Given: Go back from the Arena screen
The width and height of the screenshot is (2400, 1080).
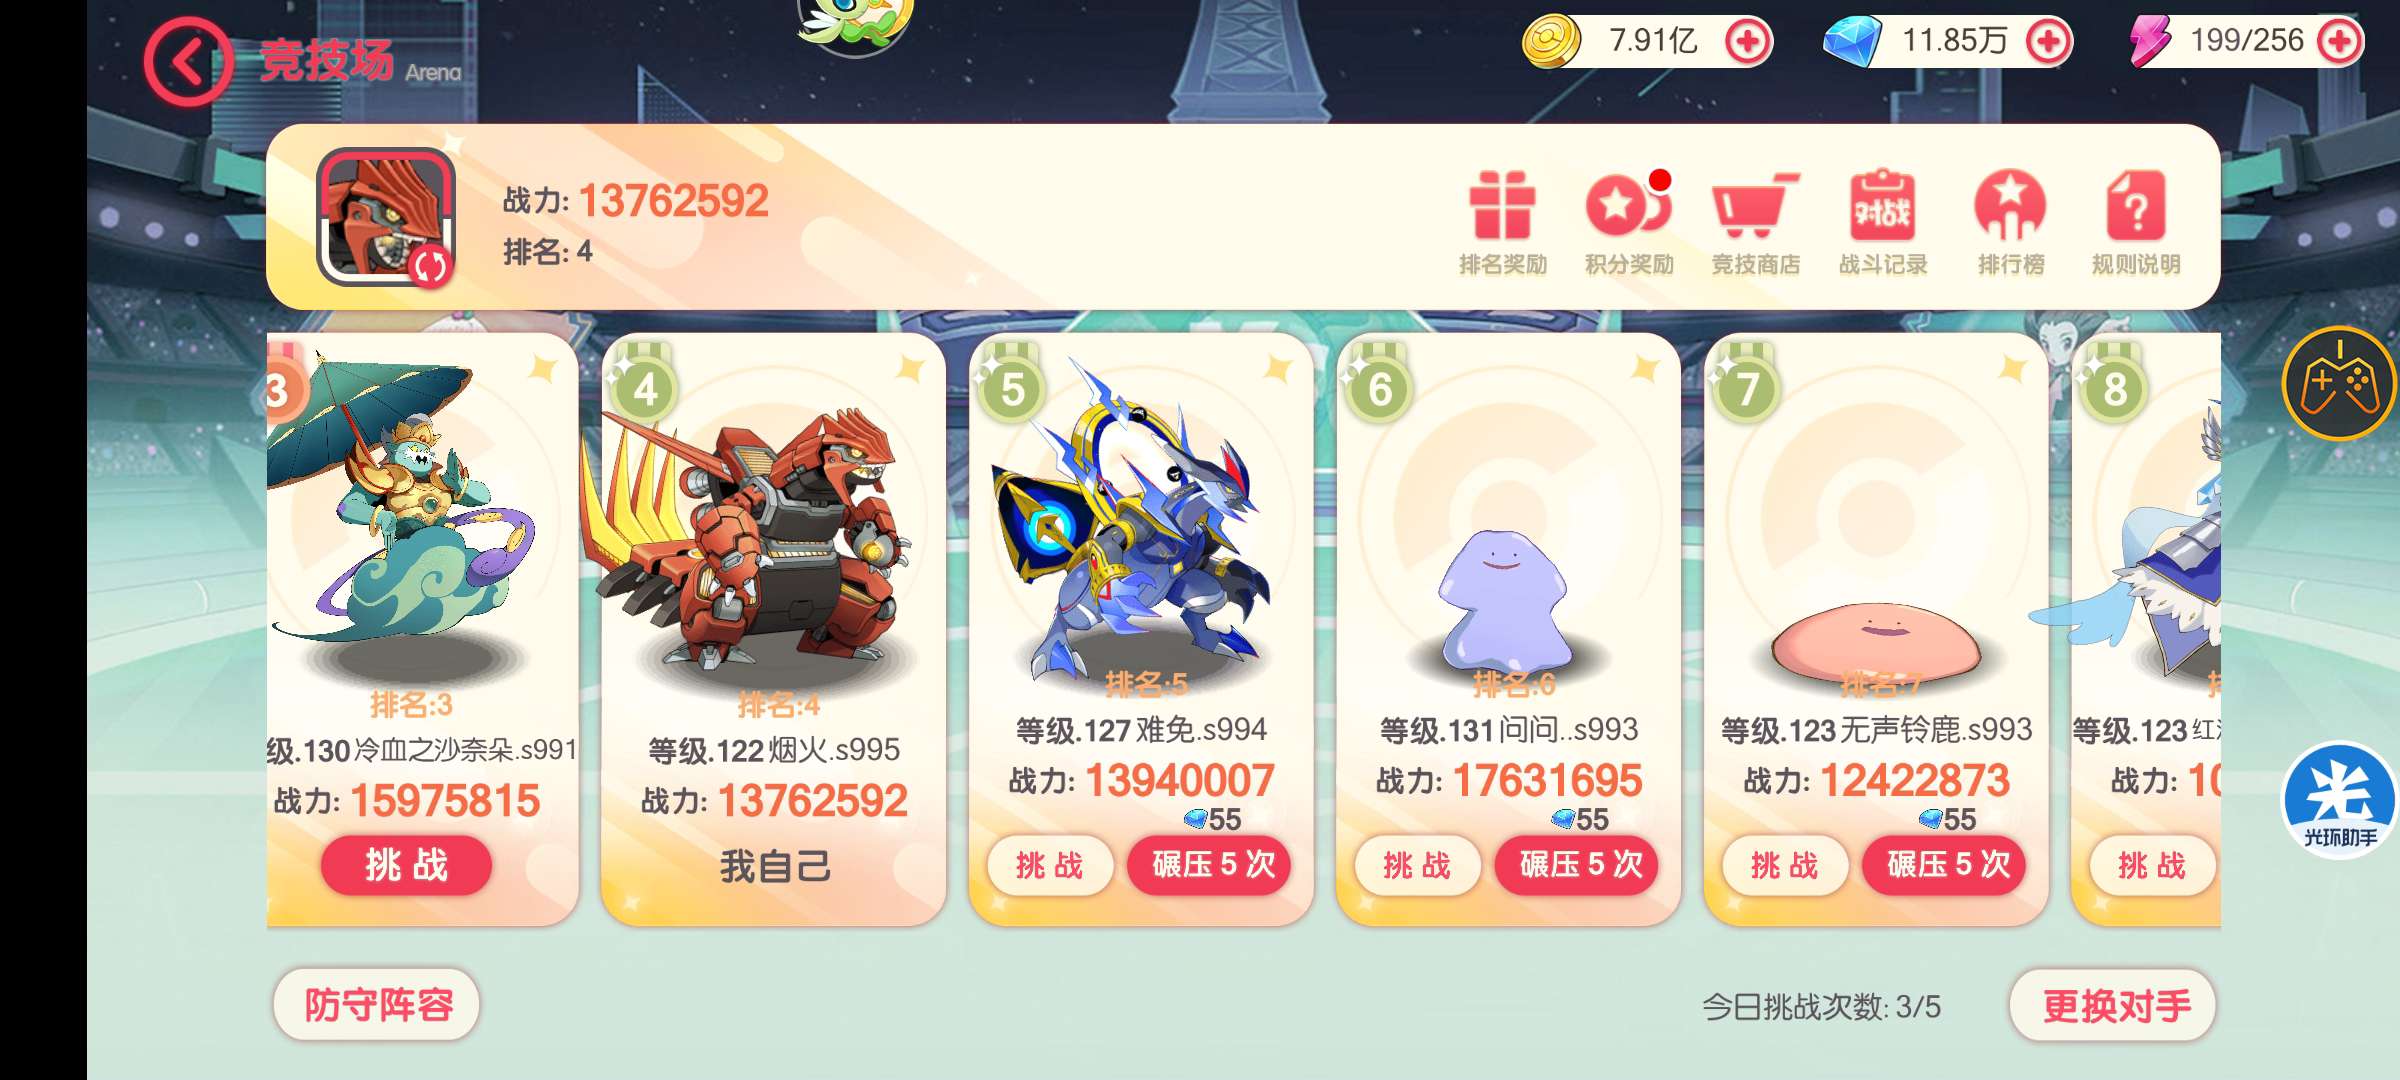Looking at the screenshot, I should pyautogui.click(x=188, y=62).
